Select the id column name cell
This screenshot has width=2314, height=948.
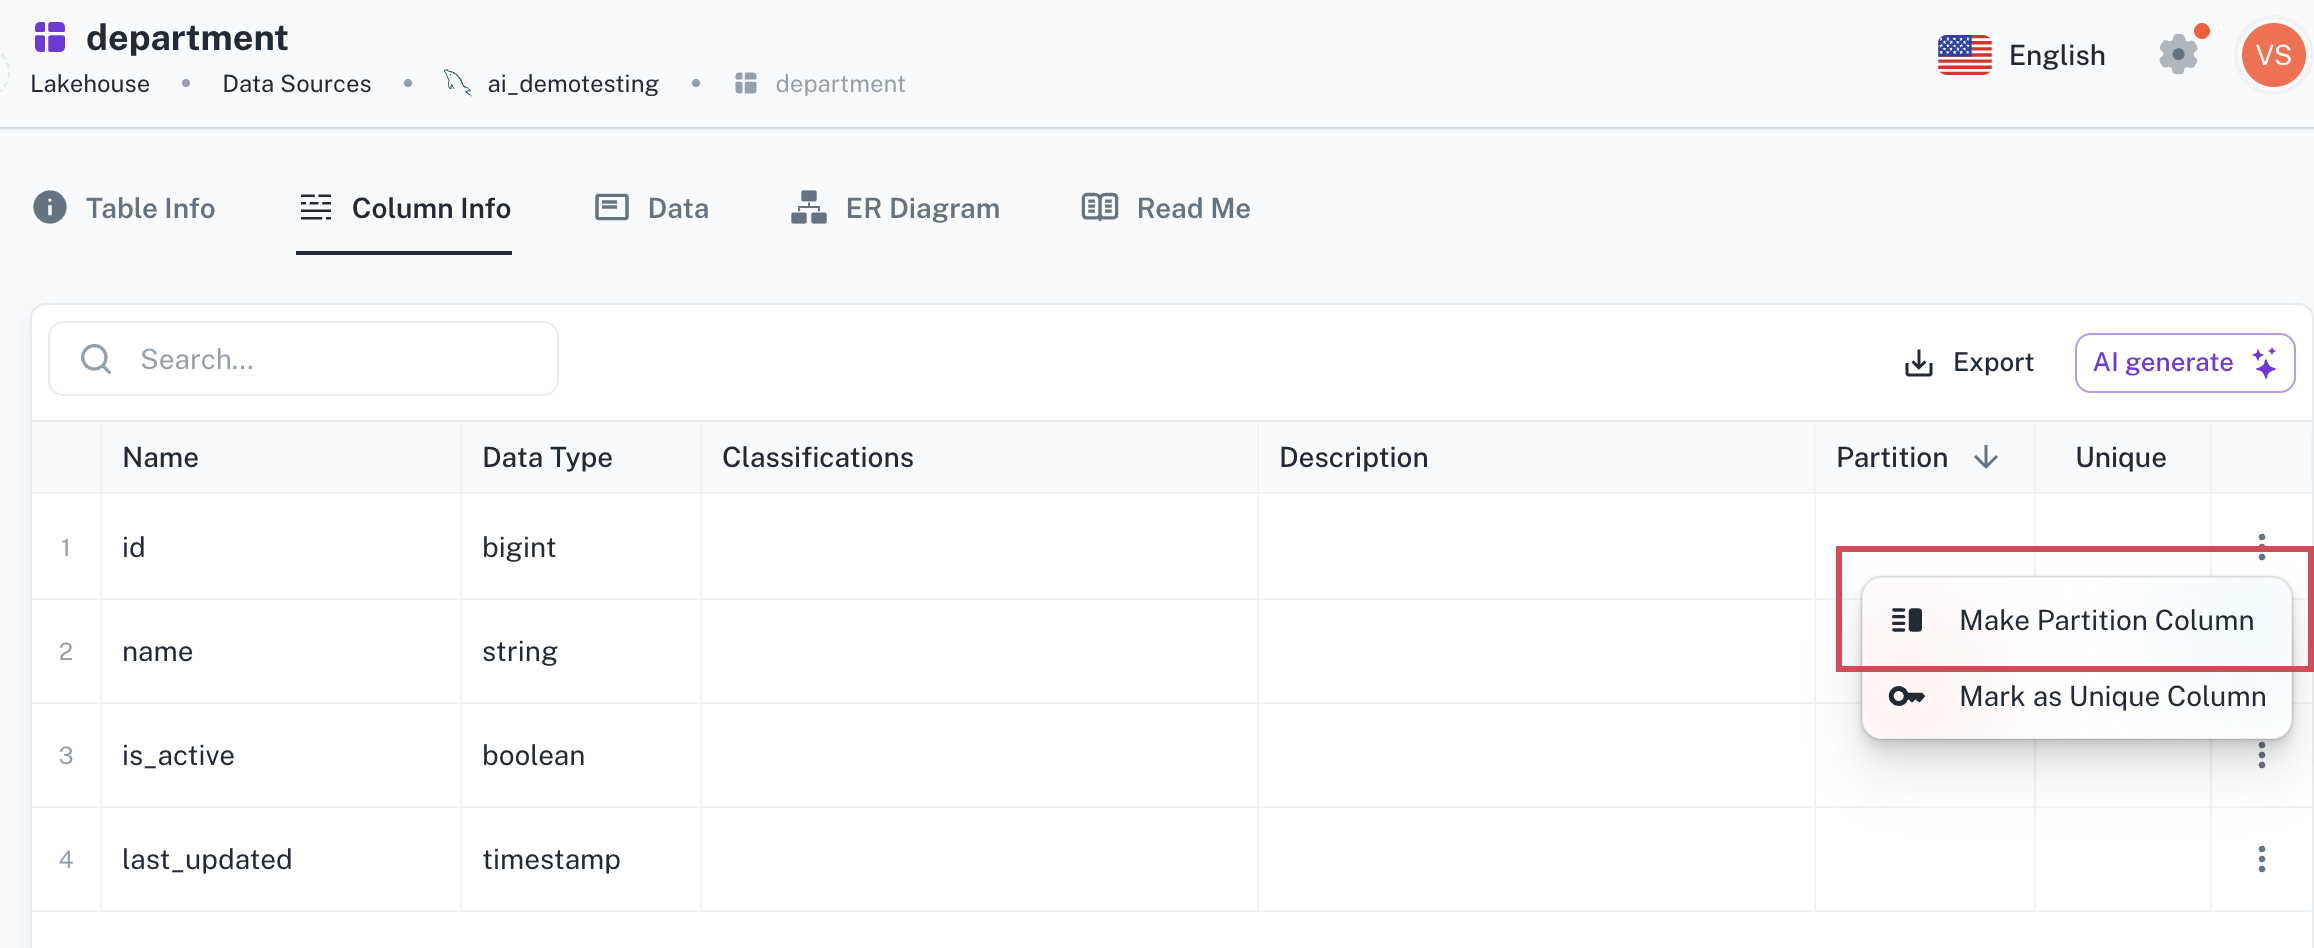tap(280, 546)
